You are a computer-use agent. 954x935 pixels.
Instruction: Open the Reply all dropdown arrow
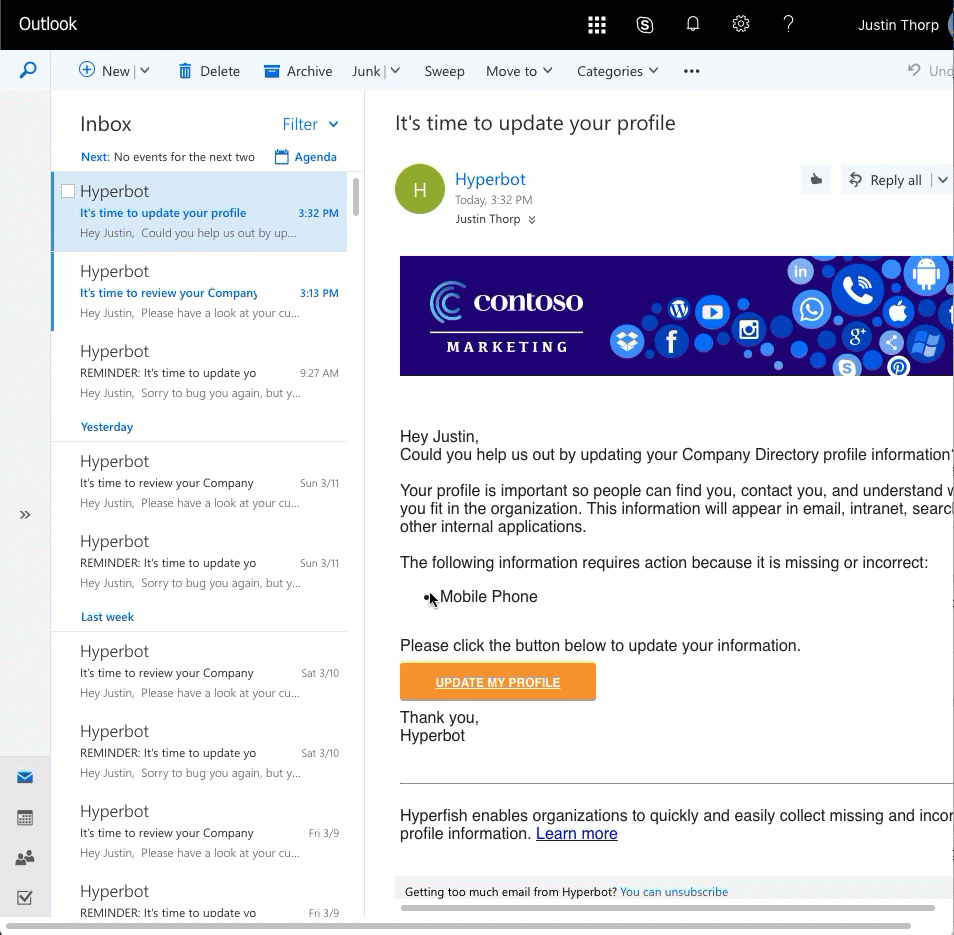942,180
